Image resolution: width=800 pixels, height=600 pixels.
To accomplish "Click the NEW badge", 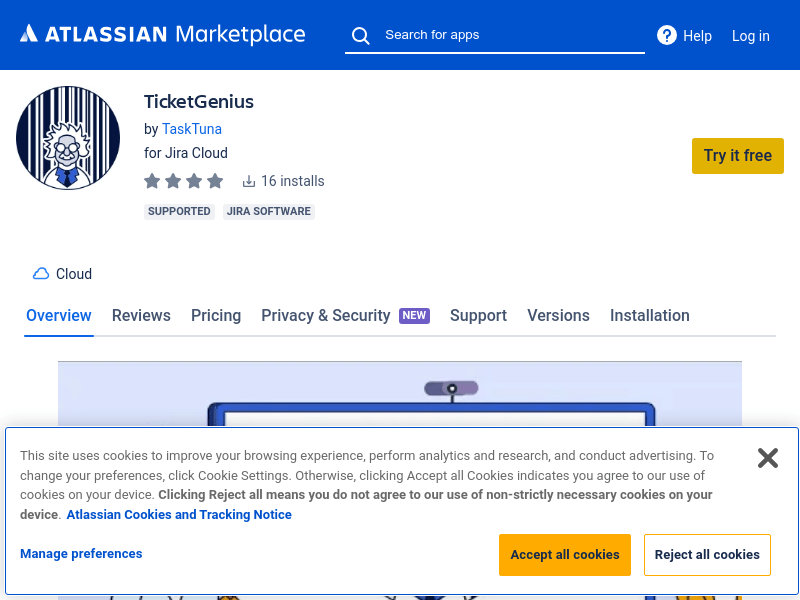I will tap(414, 315).
